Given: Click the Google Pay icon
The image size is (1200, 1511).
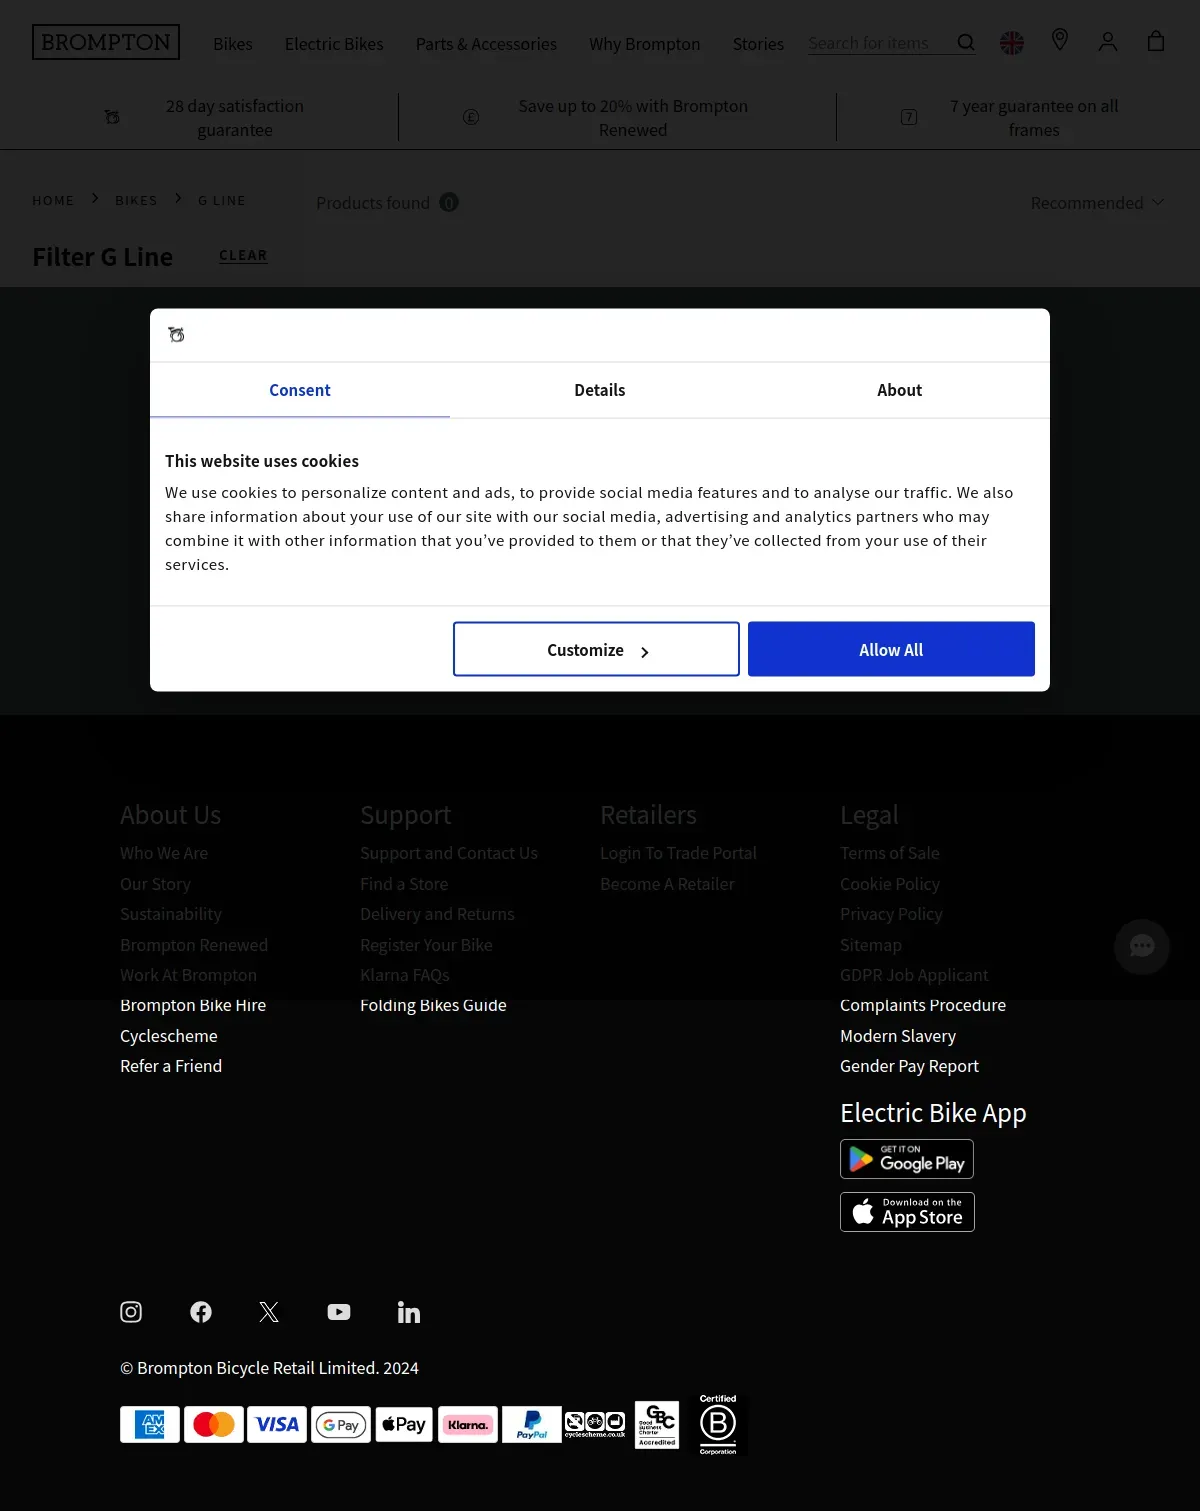Looking at the screenshot, I should [341, 1424].
